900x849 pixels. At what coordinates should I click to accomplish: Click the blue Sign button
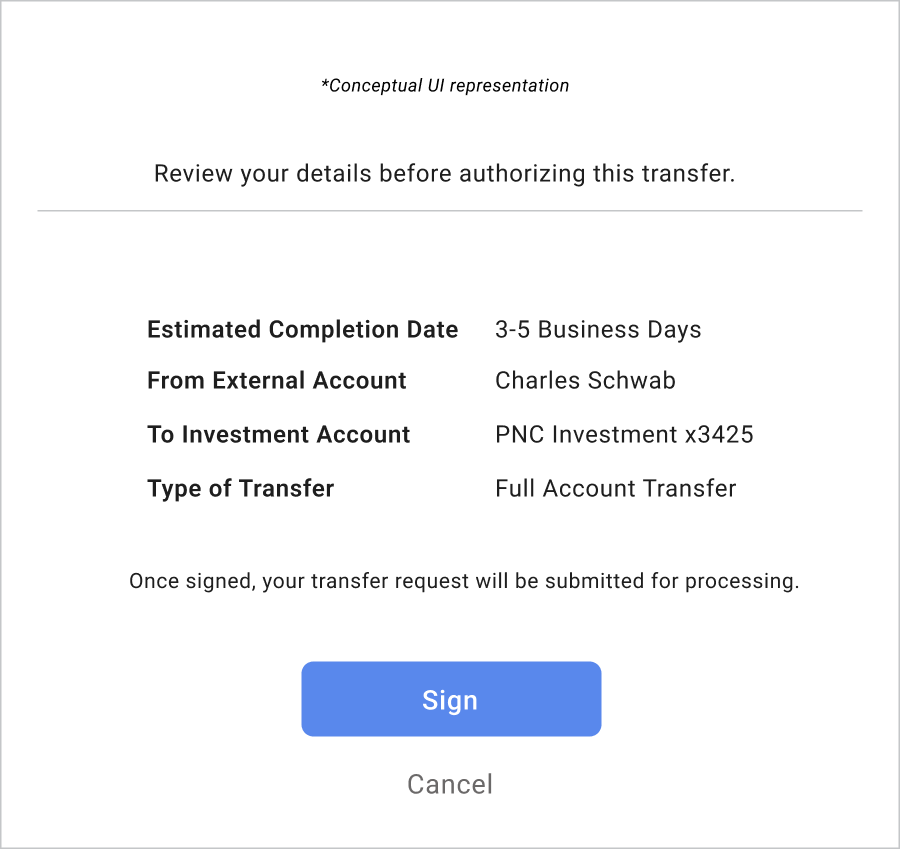[451, 699]
